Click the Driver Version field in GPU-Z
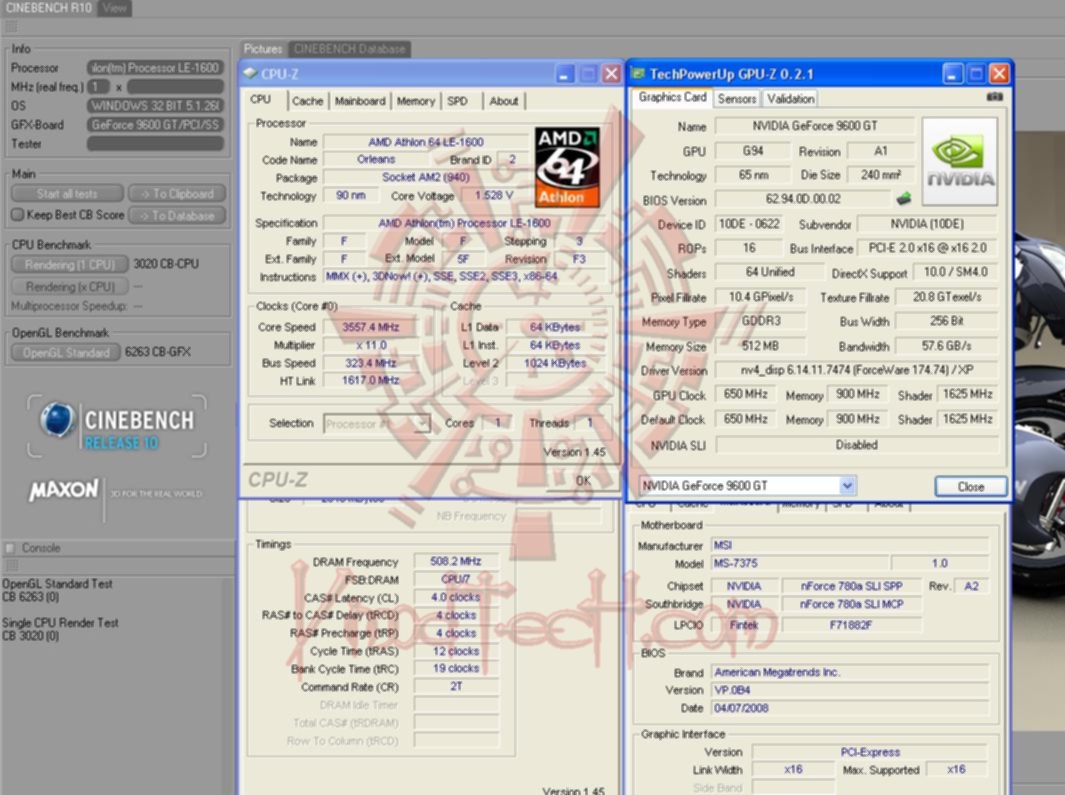This screenshot has width=1065, height=795. point(856,370)
